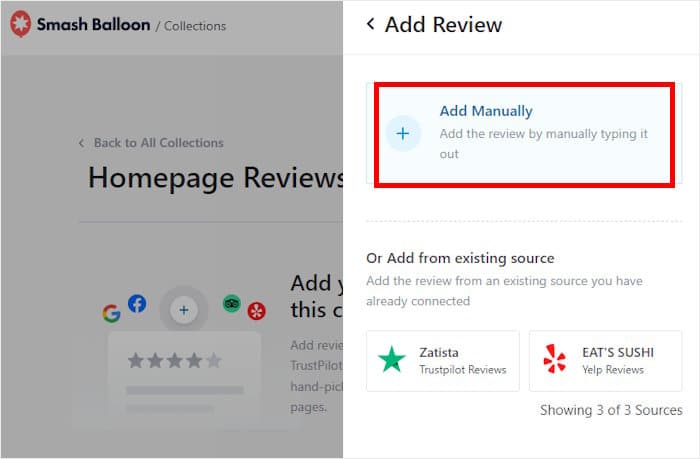Select the Add Manually option title
Image resolution: width=700 pixels, height=459 pixels.
tap(486, 111)
